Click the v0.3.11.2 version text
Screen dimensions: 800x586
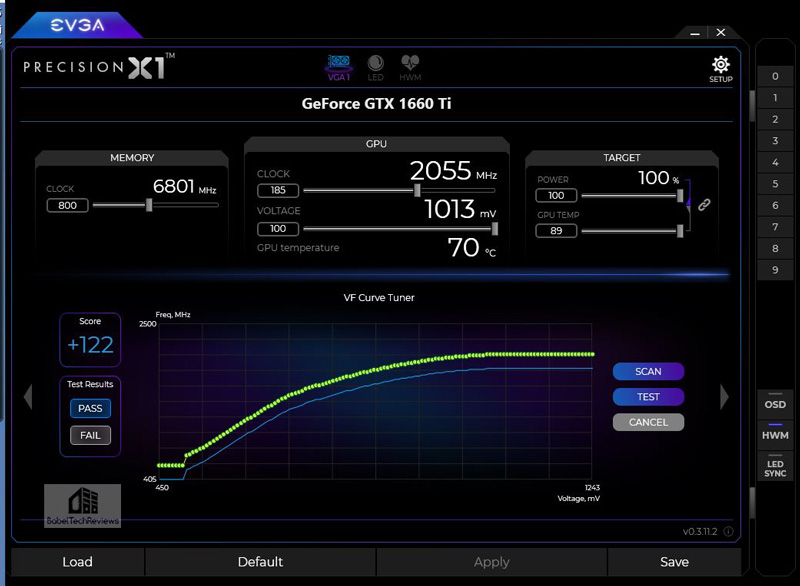pyautogui.click(x=699, y=531)
